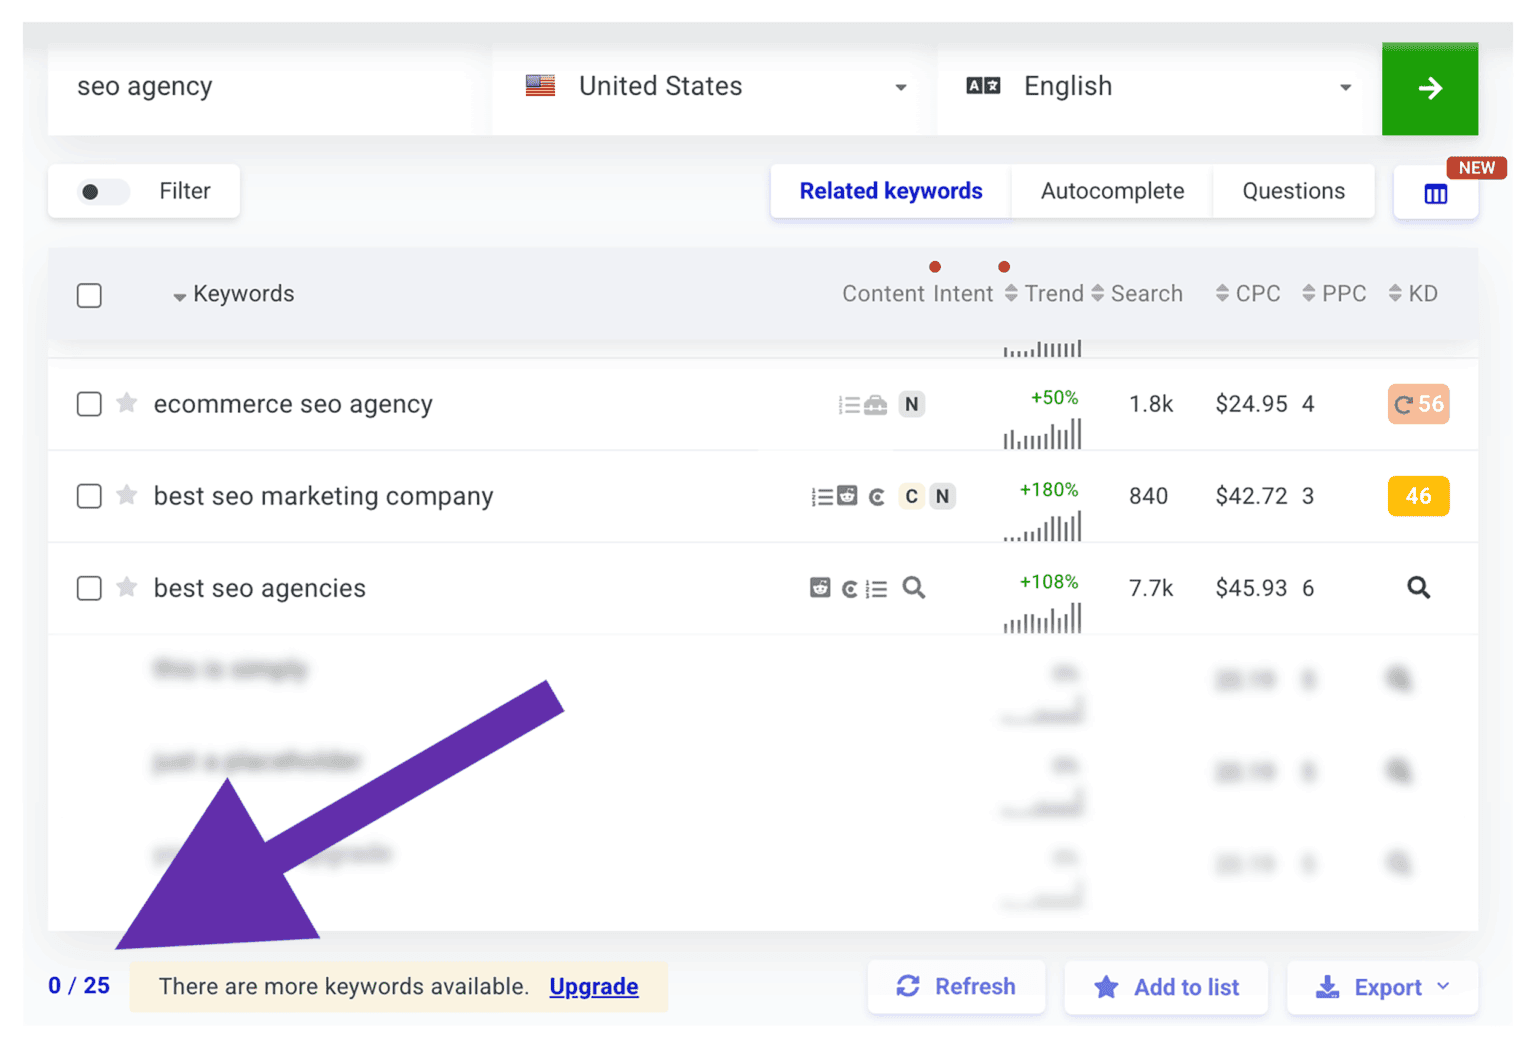Star the ecommerce seo agency keyword
This screenshot has height=1048, width=1536.
click(127, 404)
